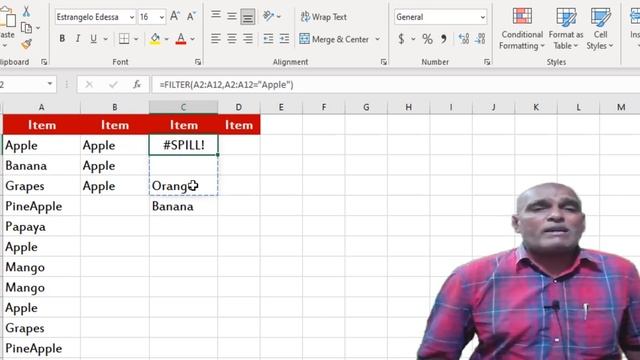Toggle Bold formatting

click(62, 39)
